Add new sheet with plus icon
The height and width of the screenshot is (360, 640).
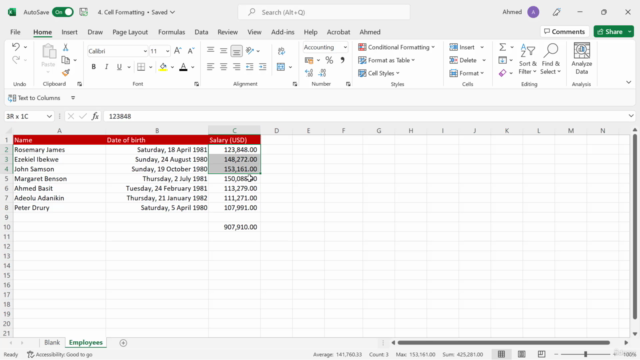click(x=123, y=343)
